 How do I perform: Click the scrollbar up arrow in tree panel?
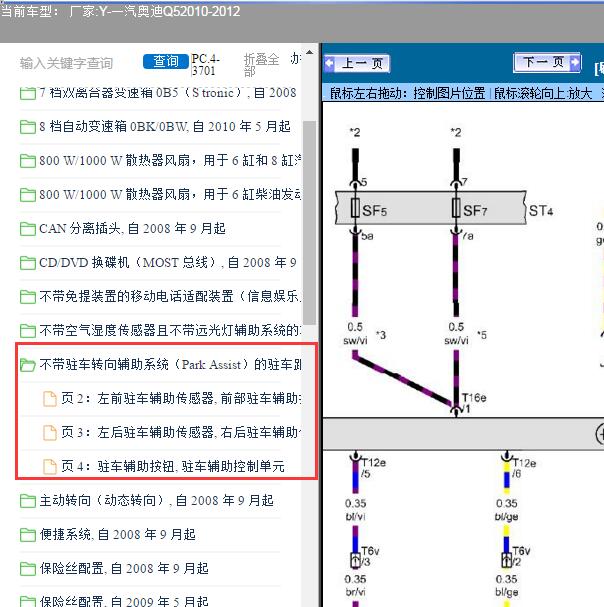pyautogui.click(x=309, y=52)
